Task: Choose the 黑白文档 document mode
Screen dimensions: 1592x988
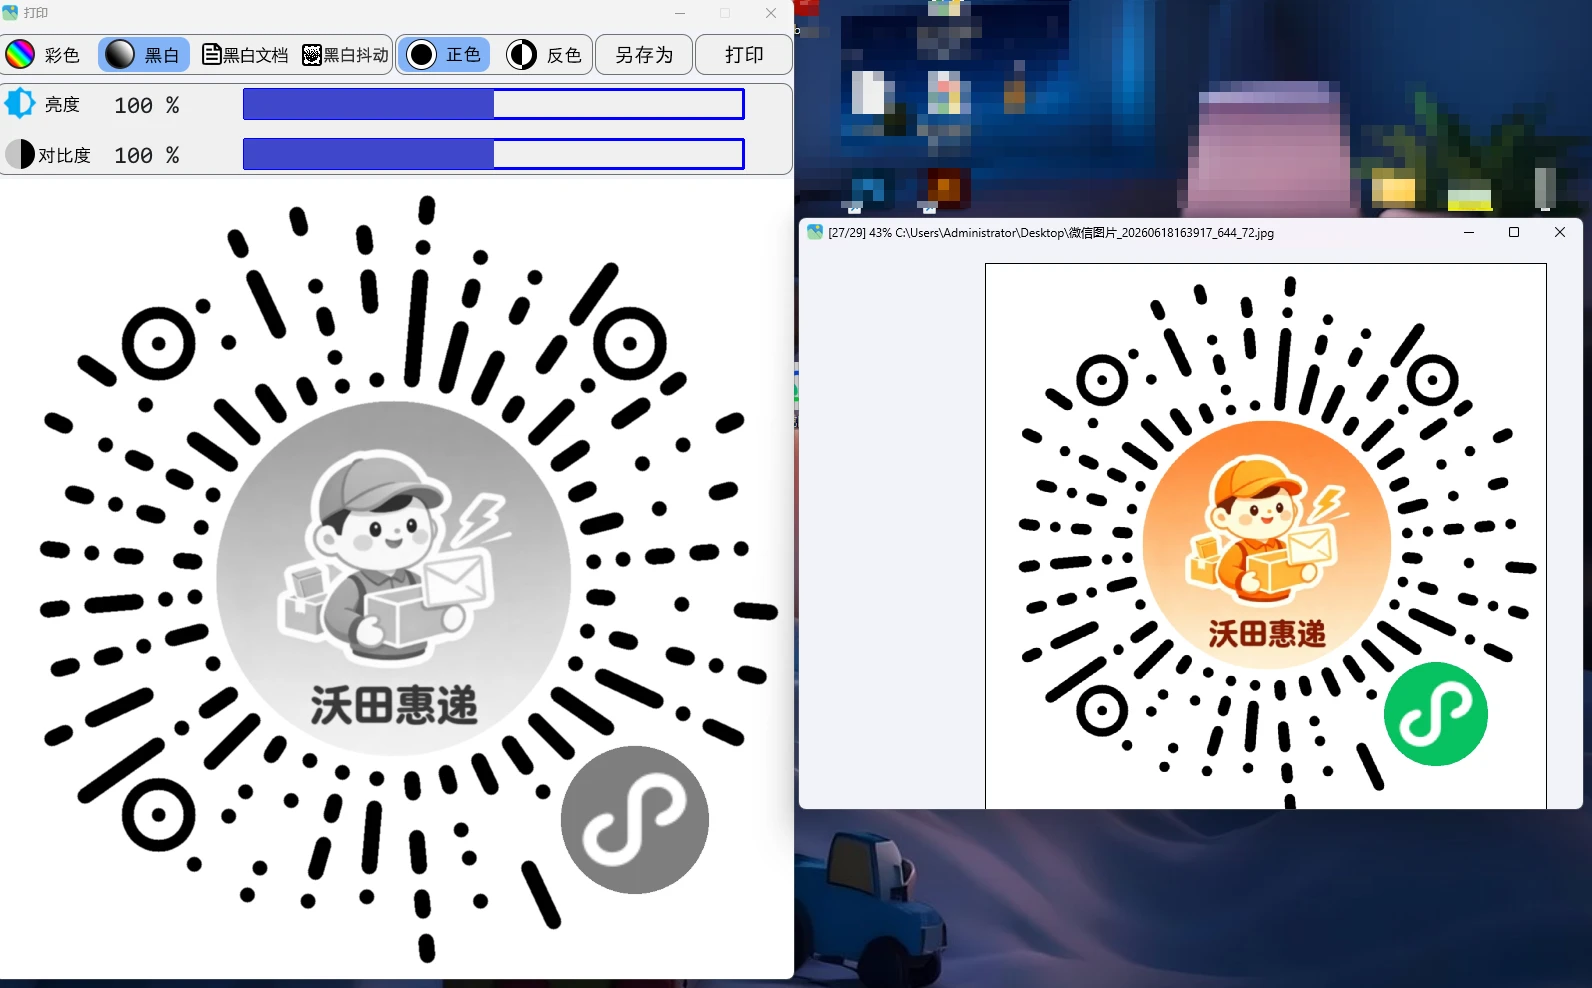Action: [245, 54]
